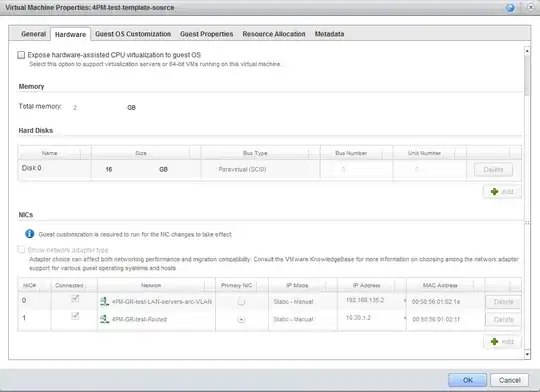Click the green plus icon under Hard Disks
Viewport: 540px width, 392px height.
(x=494, y=192)
